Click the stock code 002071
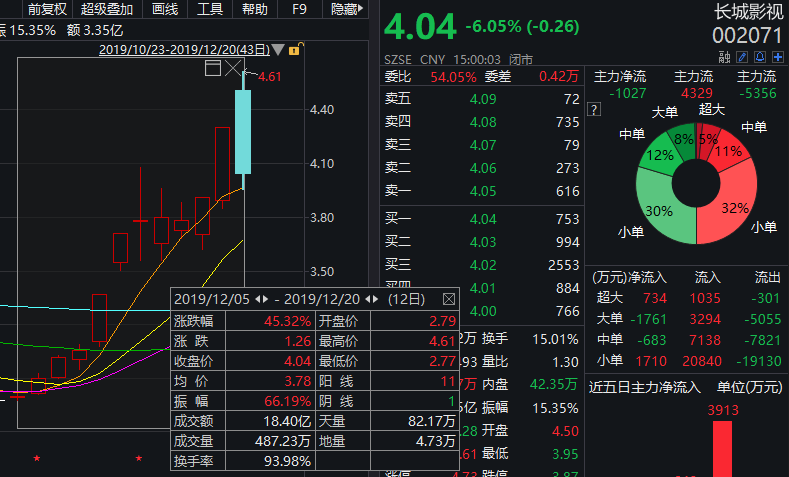 [x=747, y=36]
